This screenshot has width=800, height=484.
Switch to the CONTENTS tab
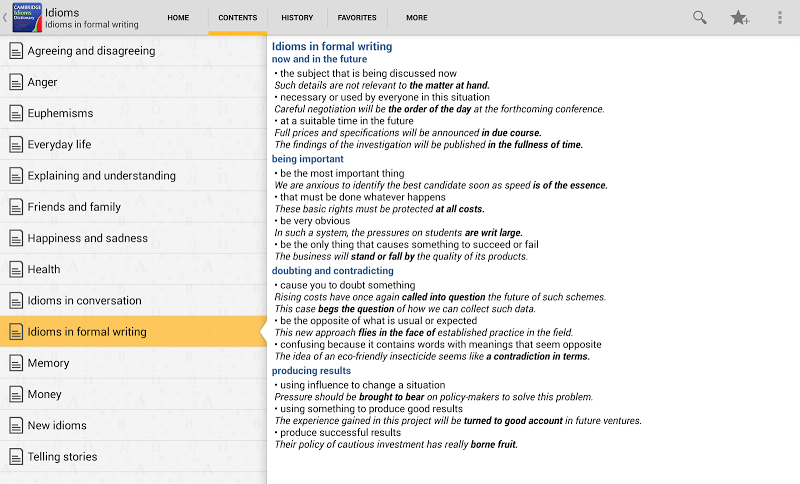point(238,17)
